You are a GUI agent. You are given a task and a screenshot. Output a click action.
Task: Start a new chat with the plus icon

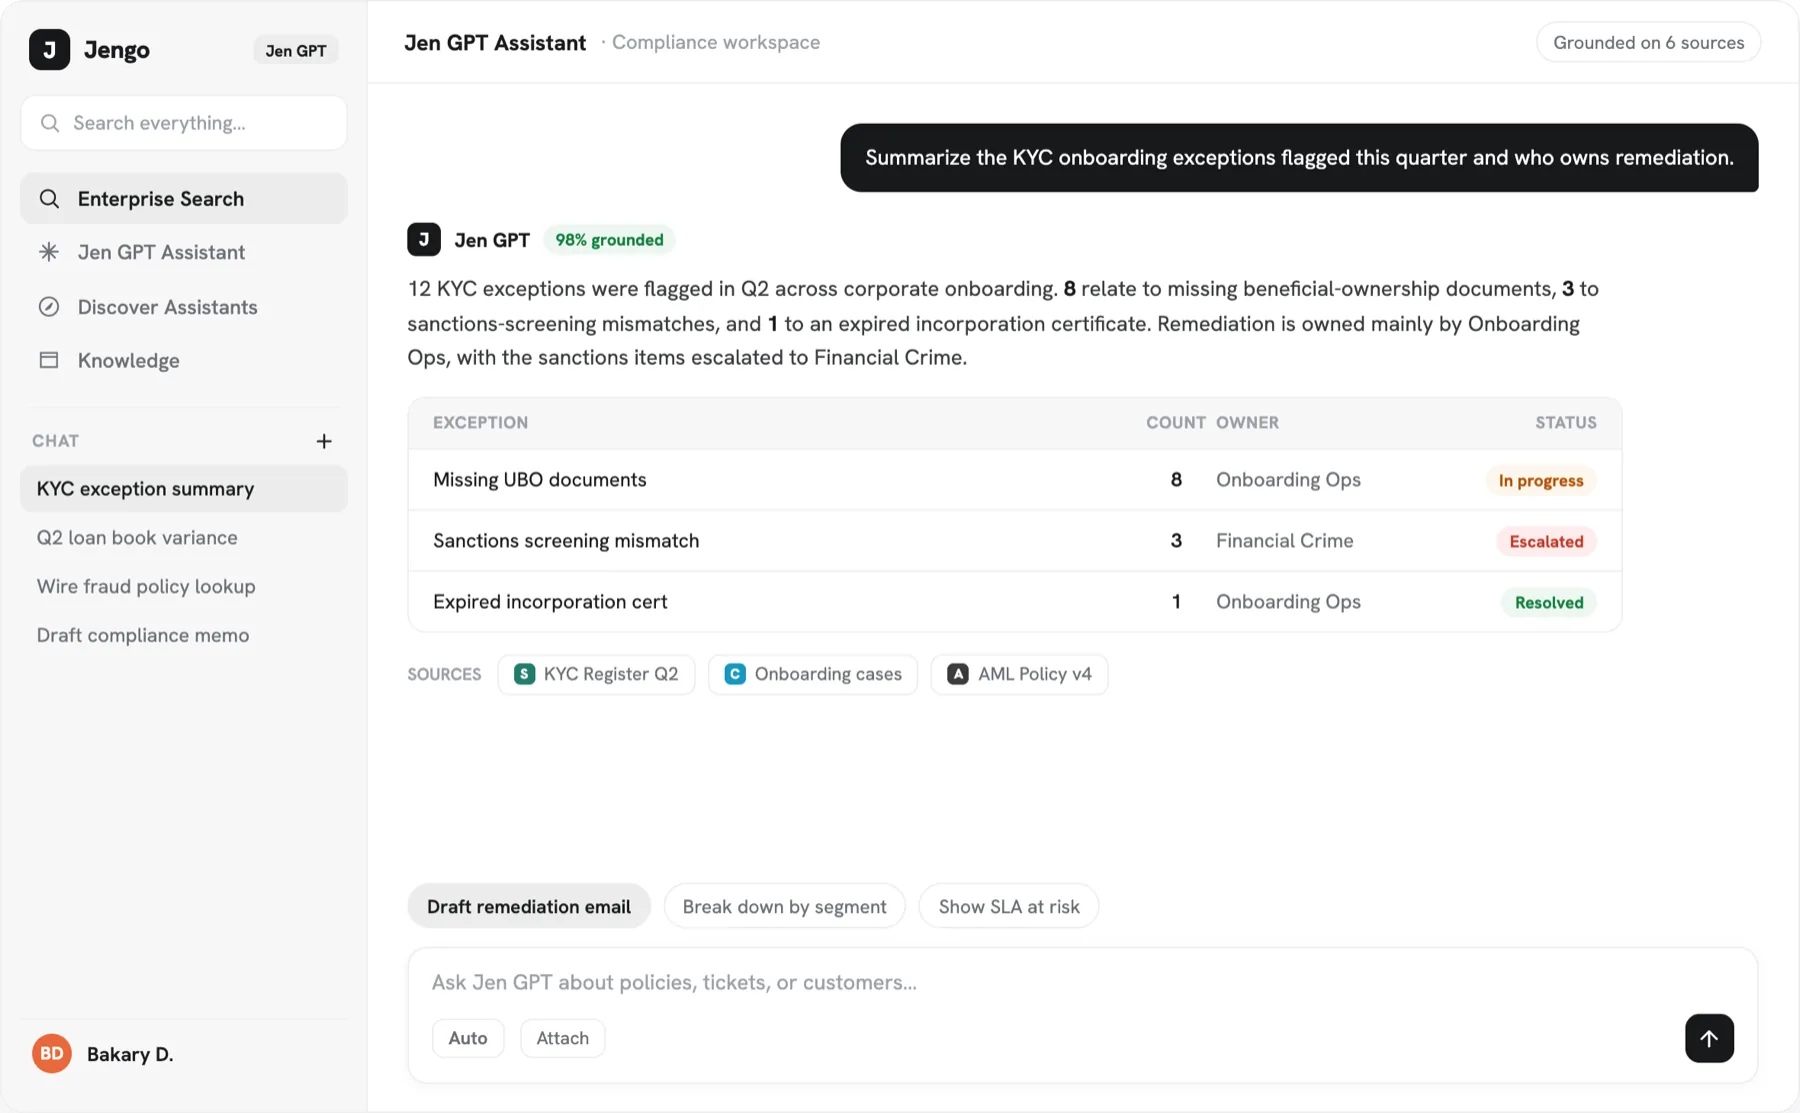pyautogui.click(x=324, y=441)
